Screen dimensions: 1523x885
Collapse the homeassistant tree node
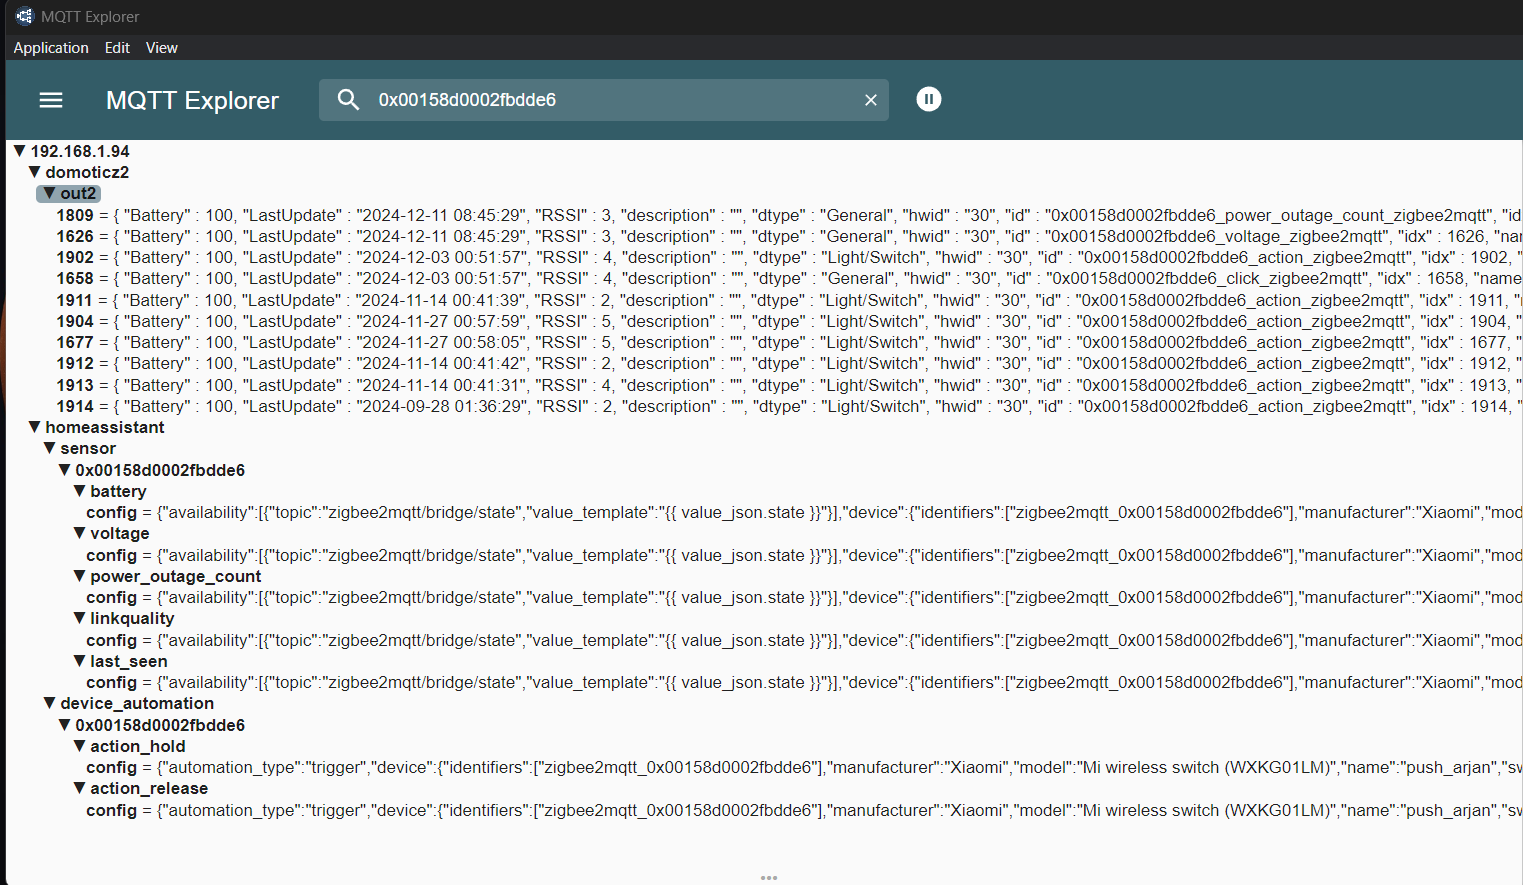click(34, 427)
